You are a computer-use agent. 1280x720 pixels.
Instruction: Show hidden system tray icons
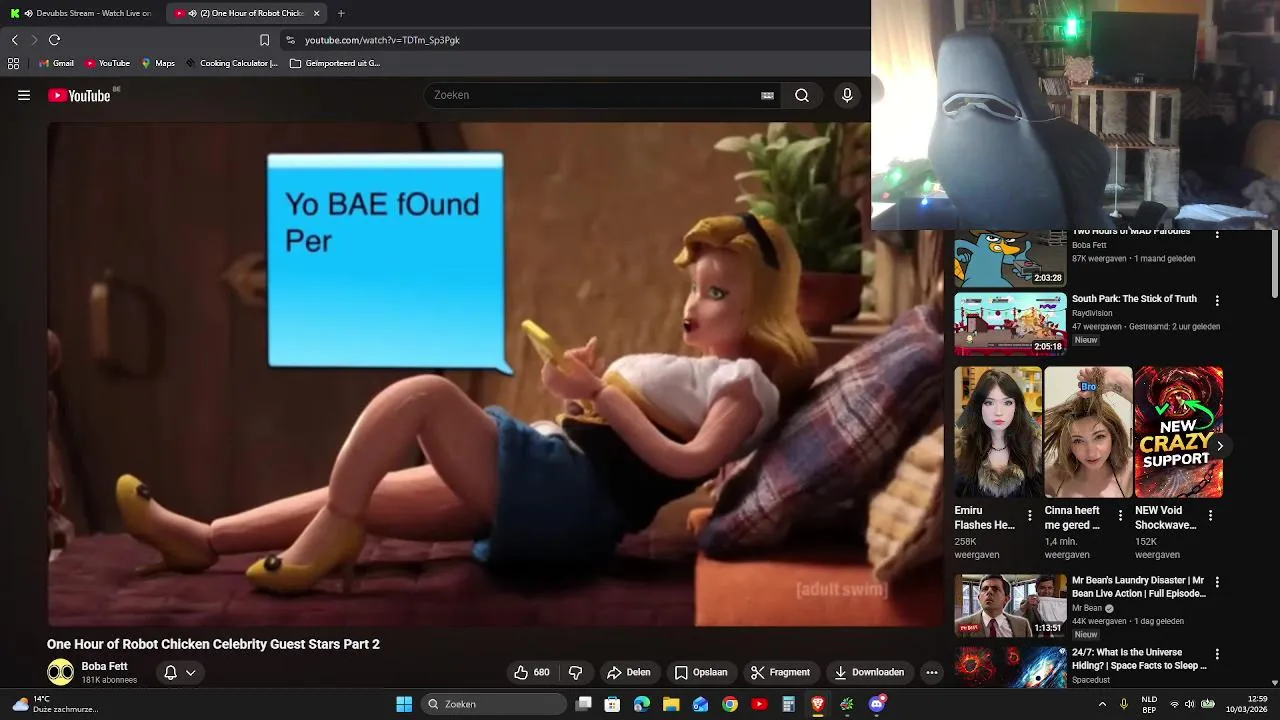tap(1102, 704)
